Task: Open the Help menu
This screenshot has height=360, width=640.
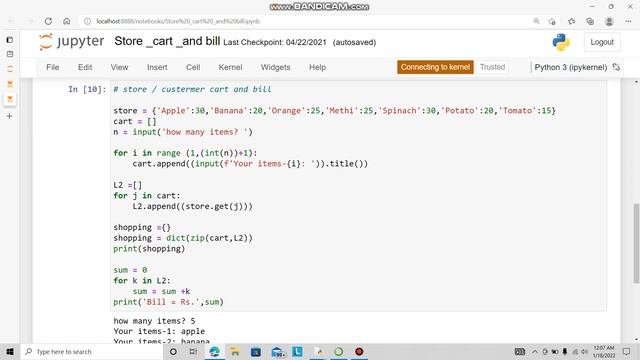Action: coord(317,67)
